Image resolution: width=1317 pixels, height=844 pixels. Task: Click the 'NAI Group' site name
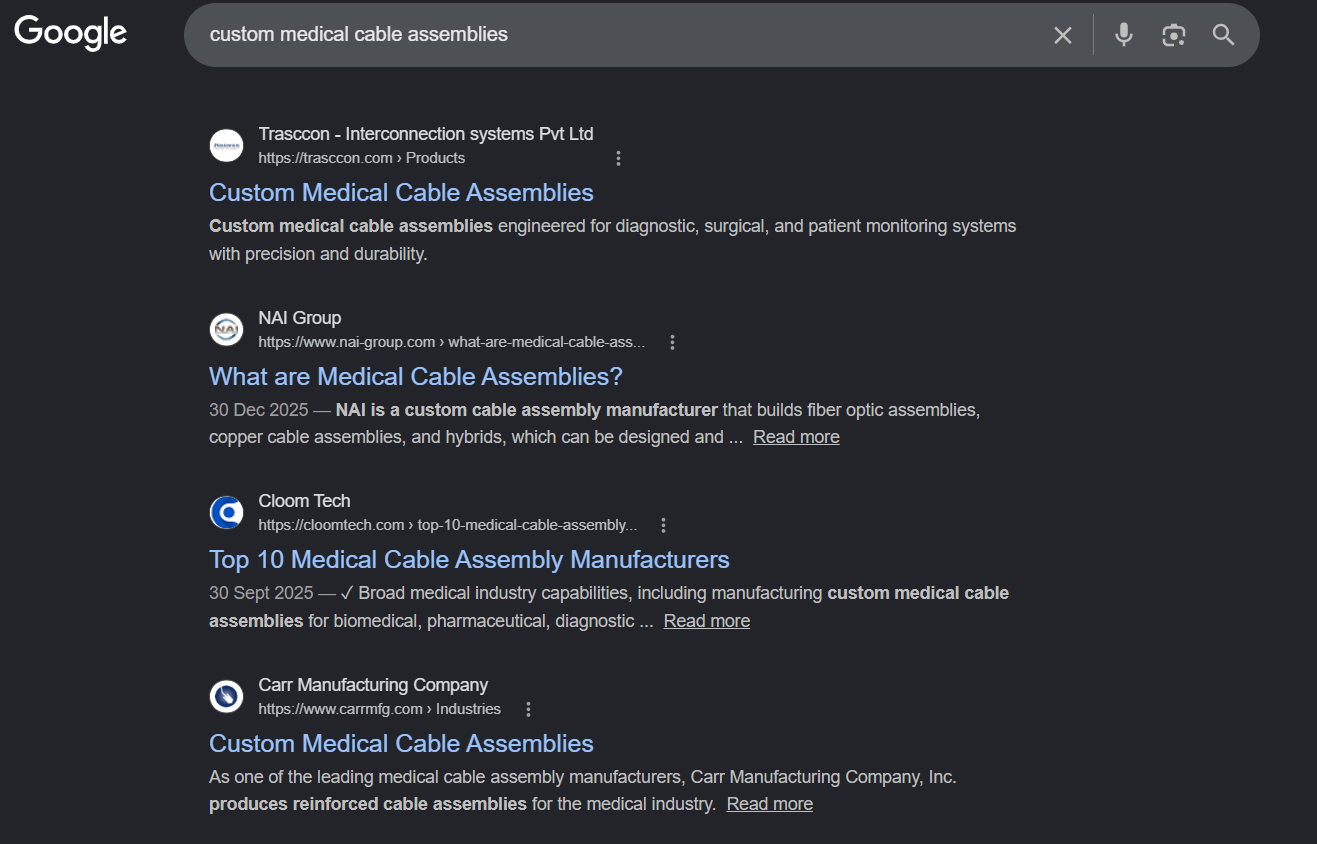click(x=300, y=318)
